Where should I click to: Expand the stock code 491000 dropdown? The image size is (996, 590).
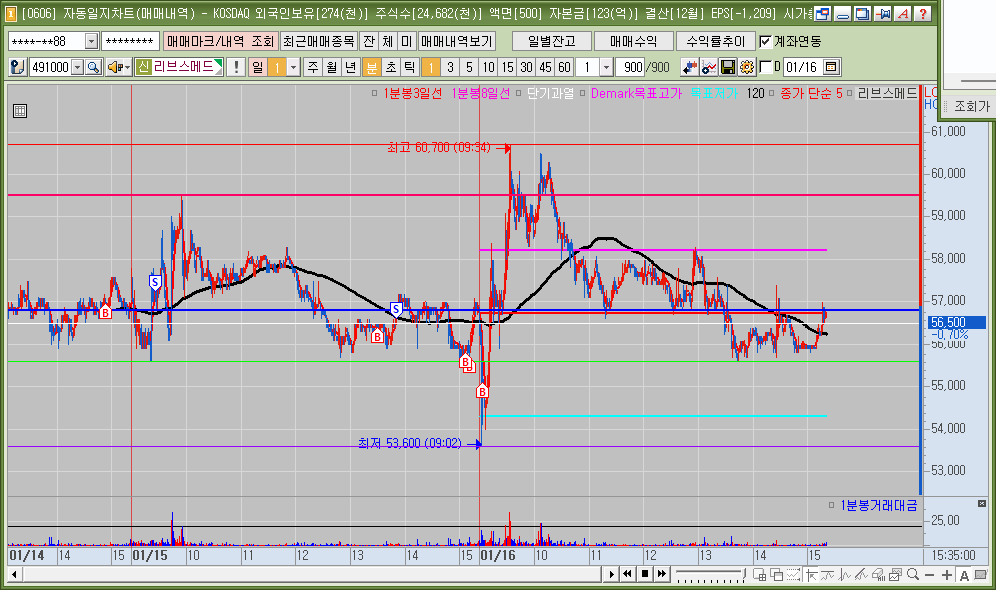(x=77, y=67)
